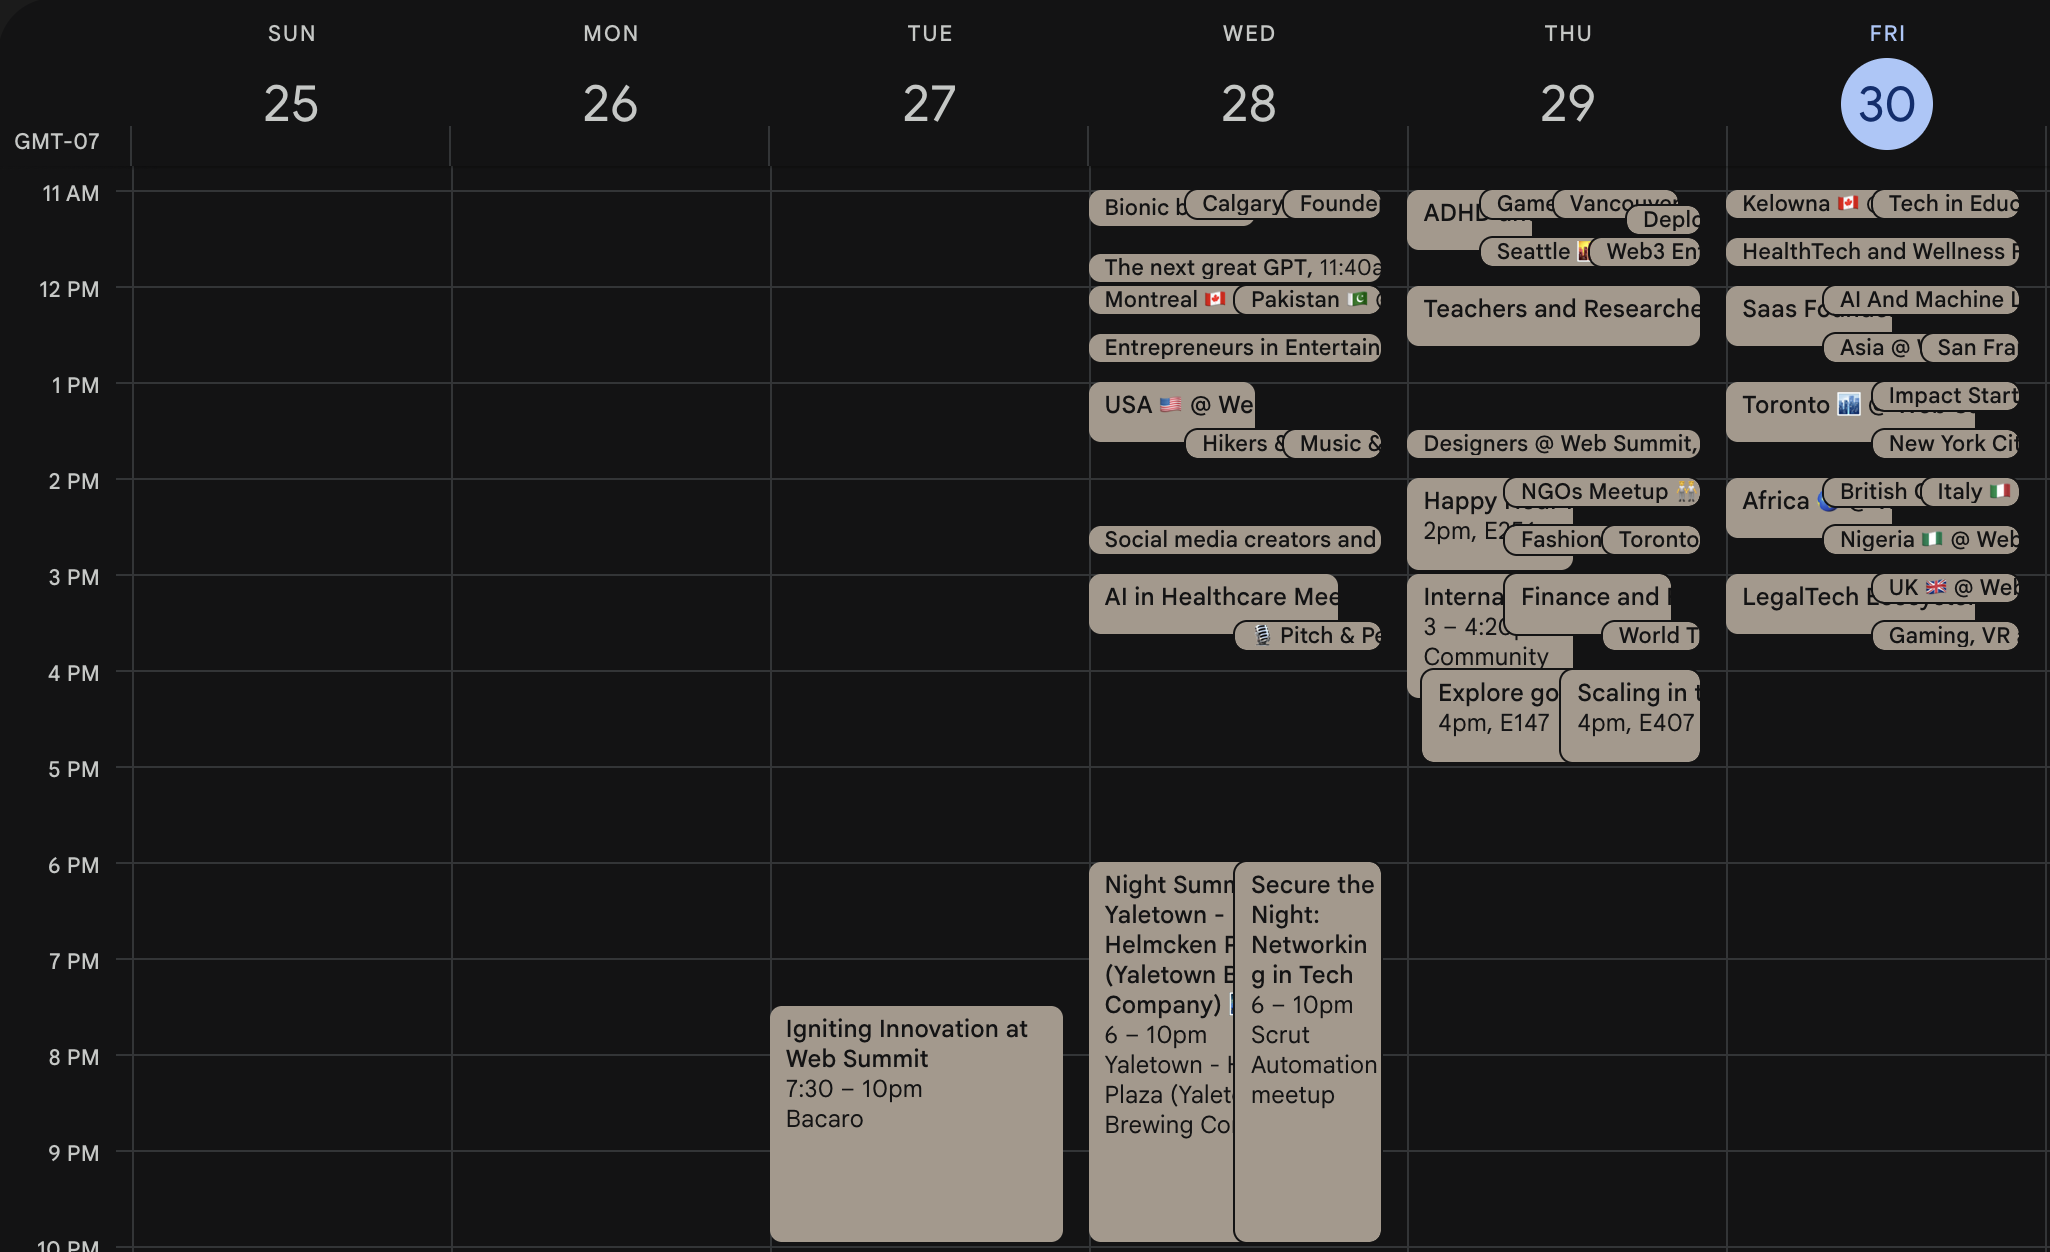Open 'Web3 En' Thursday event
This screenshot has width=2050, height=1252.
(1645, 251)
